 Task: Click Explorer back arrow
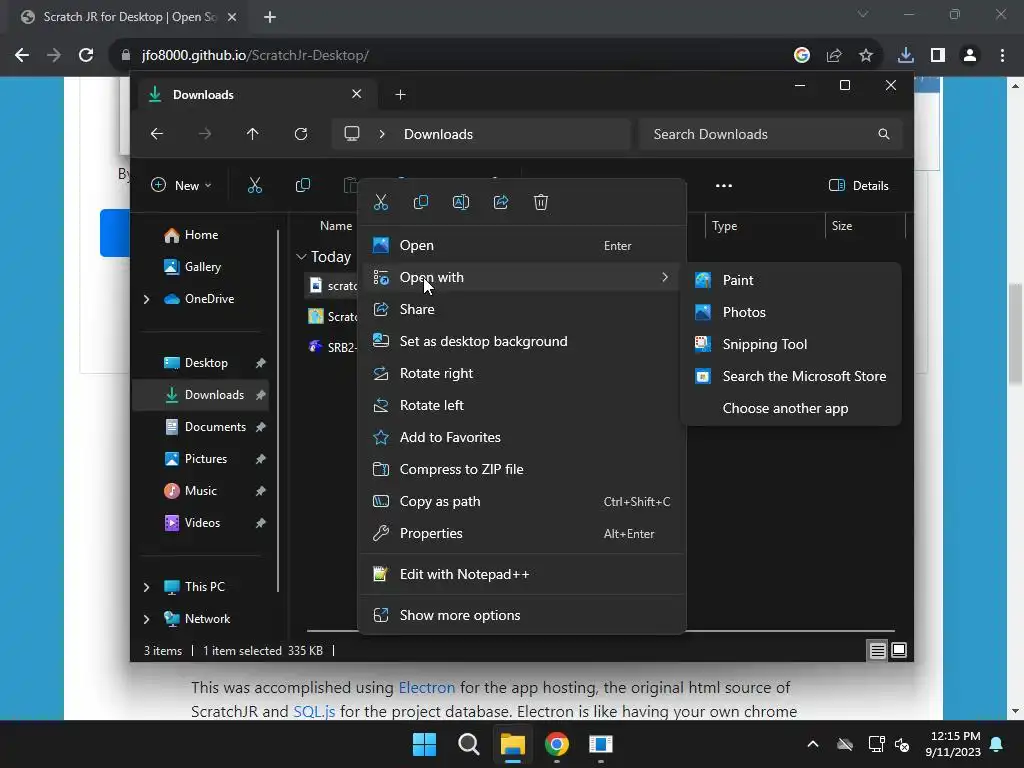point(157,134)
